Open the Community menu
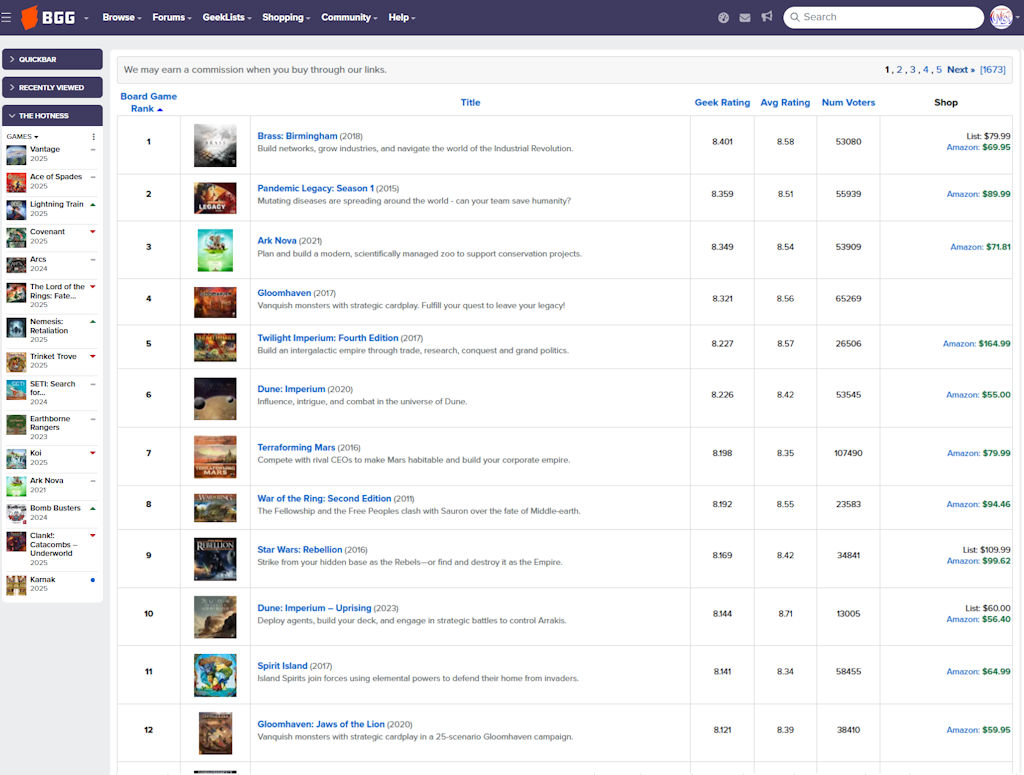The image size is (1024, 775). (x=349, y=17)
